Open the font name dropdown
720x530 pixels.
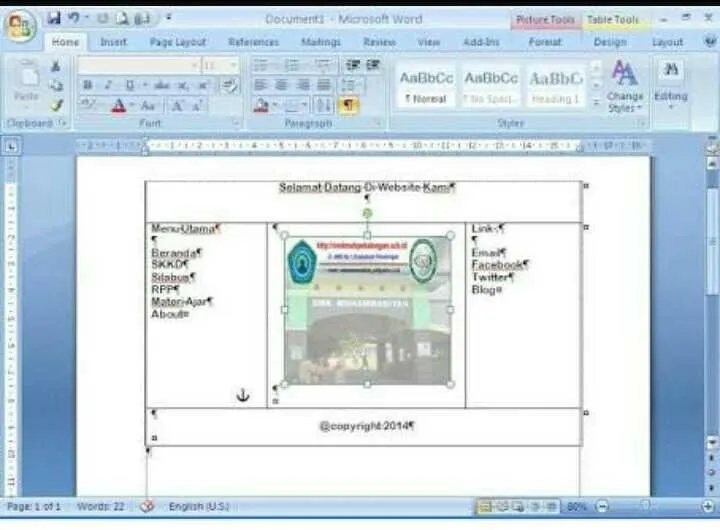(195, 66)
